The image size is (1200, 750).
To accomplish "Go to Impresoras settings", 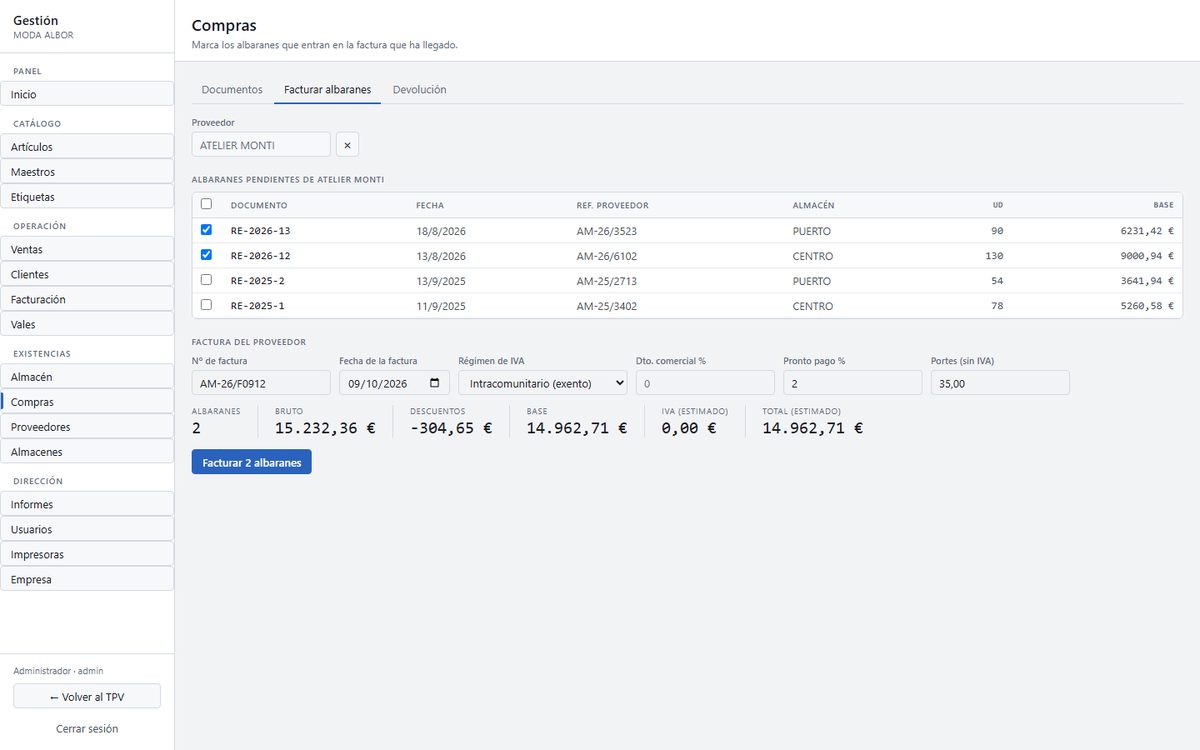I will tap(87, 554).
